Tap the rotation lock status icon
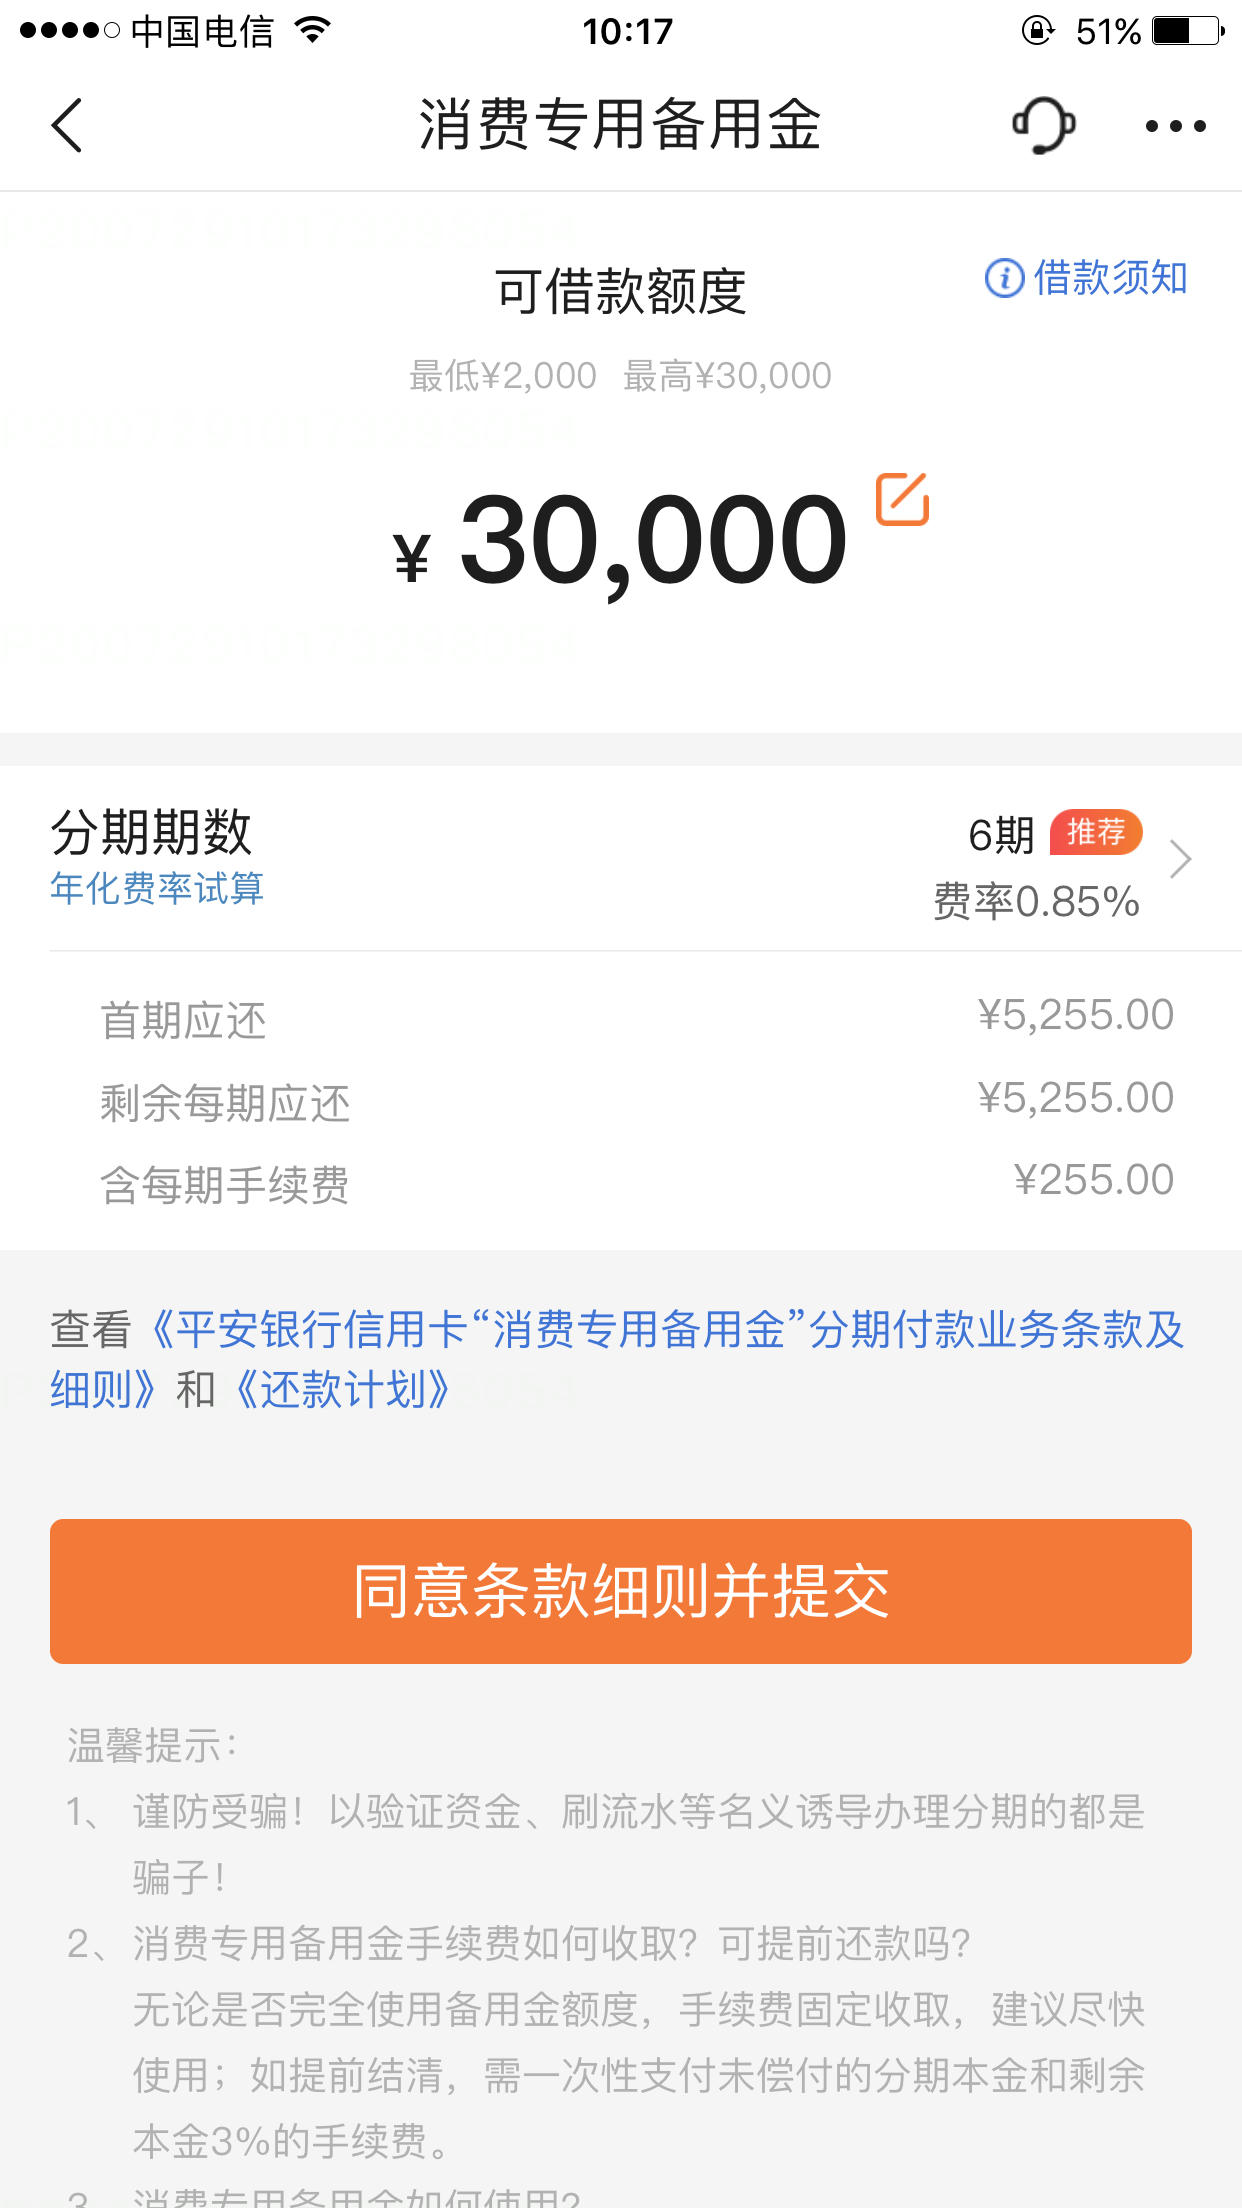The height and width of the screenshot is (2208, 1242). coord(1037,31)
